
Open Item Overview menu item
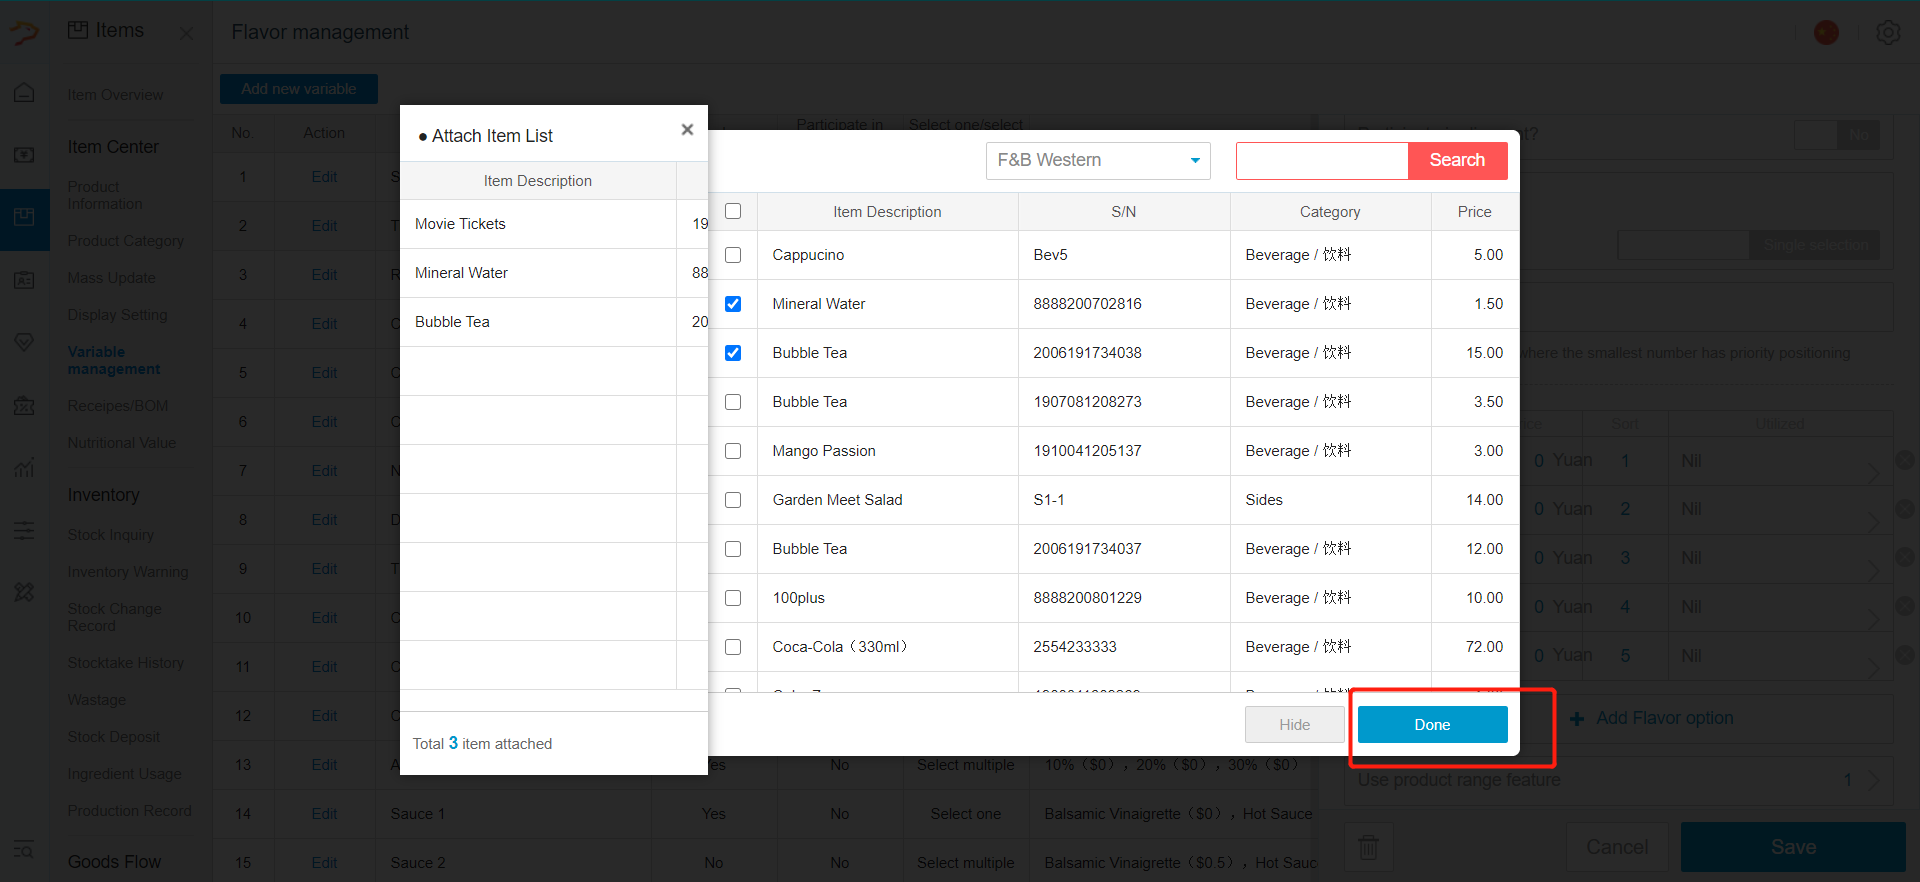(x=115, y=95)
